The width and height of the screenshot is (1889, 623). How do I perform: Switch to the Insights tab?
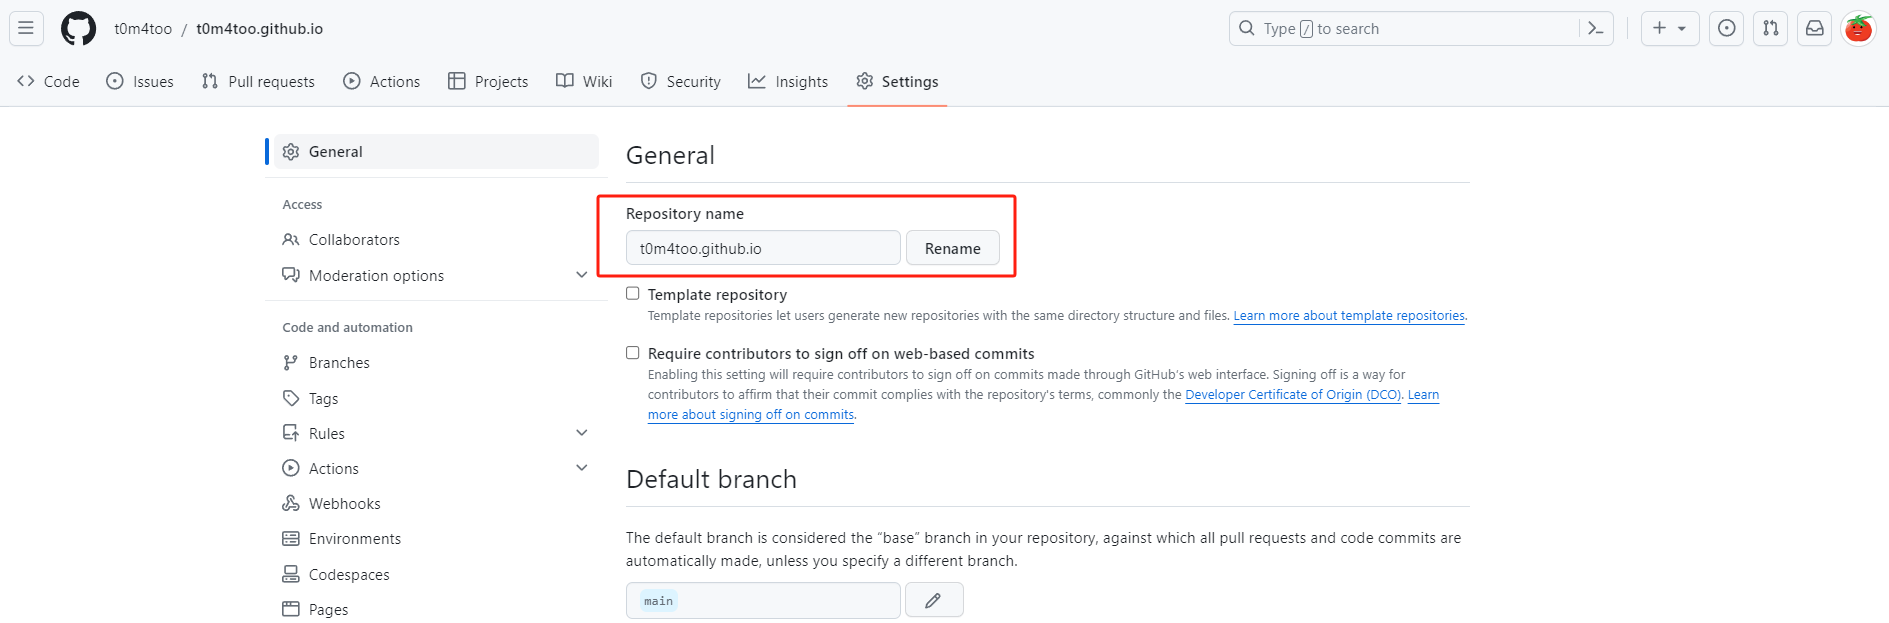point(788,82)
